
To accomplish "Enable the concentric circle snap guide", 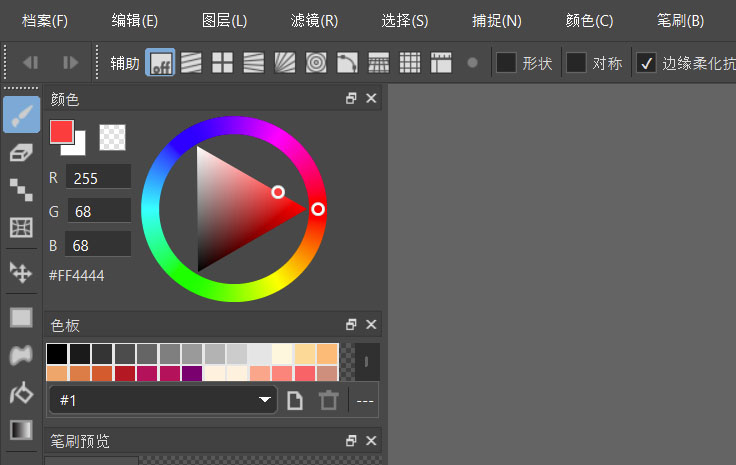I will [316, 62].
